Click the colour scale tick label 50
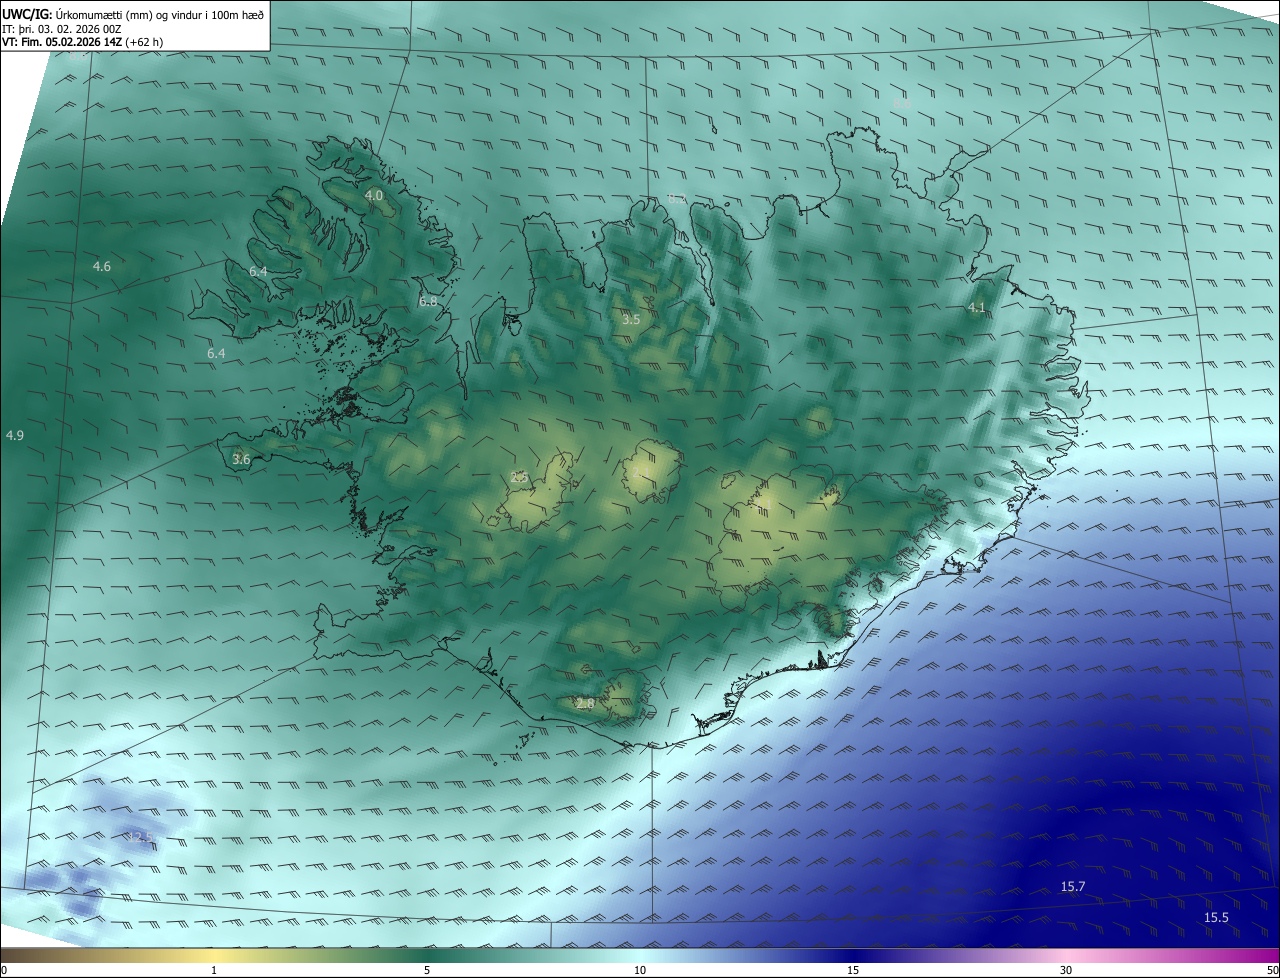This screenshot has width=1280, height=978. [x=1272, y=970]
